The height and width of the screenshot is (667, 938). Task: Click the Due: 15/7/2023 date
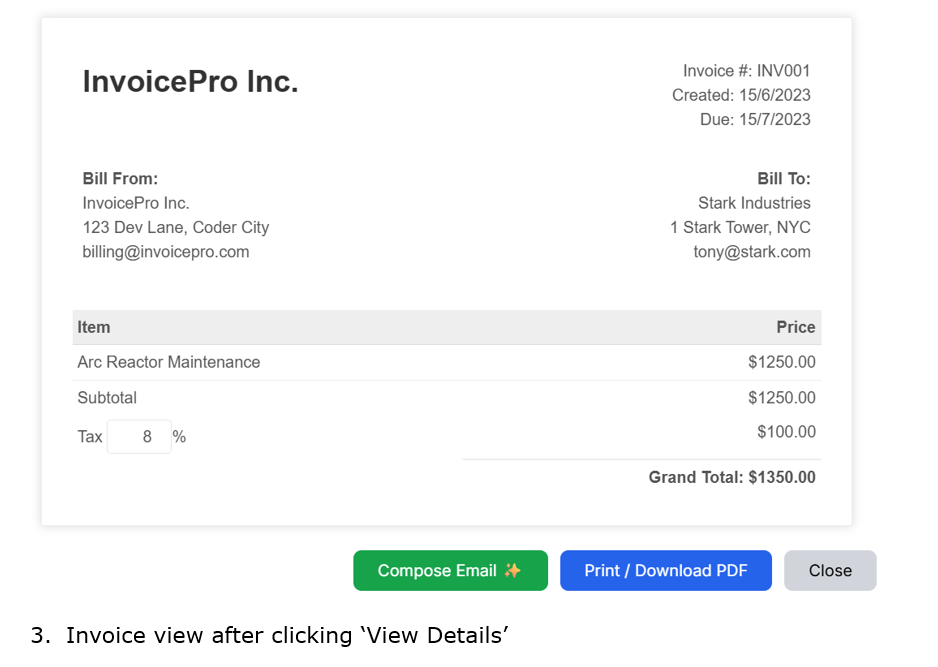pyautogui.click(x=755, y=119)
